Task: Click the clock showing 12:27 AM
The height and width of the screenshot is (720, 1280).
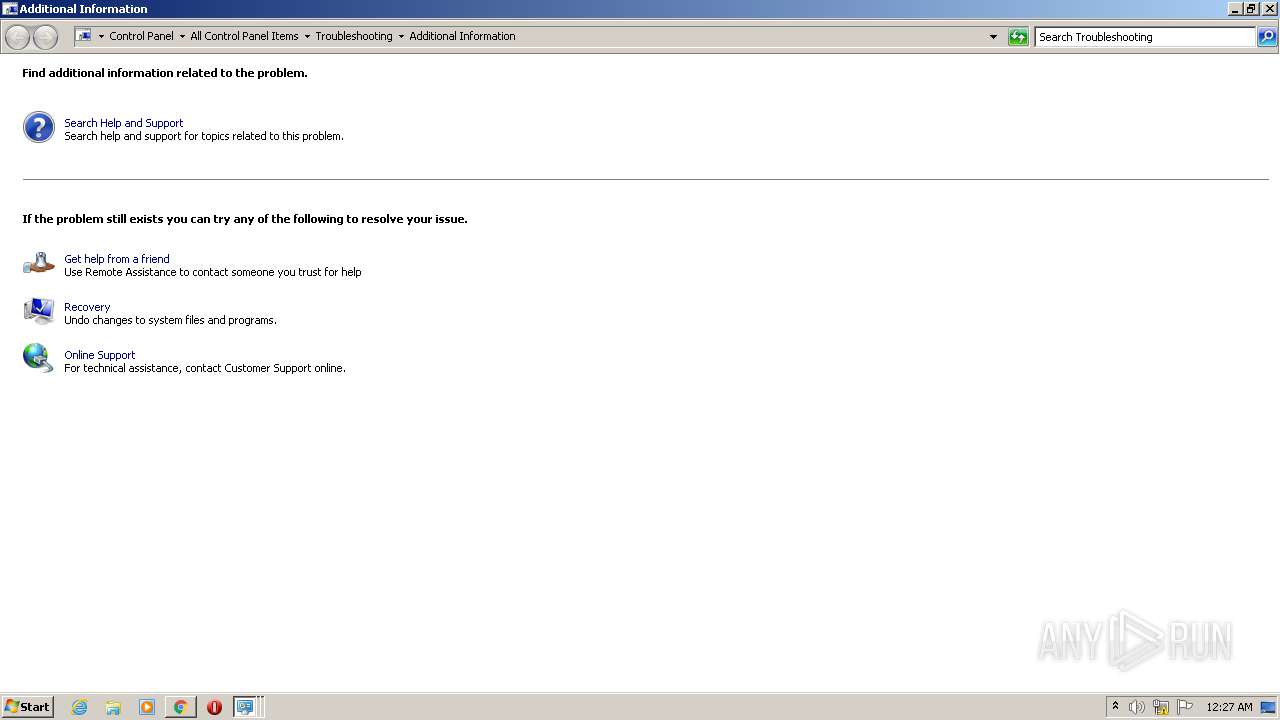Action: pos(1229,707)
